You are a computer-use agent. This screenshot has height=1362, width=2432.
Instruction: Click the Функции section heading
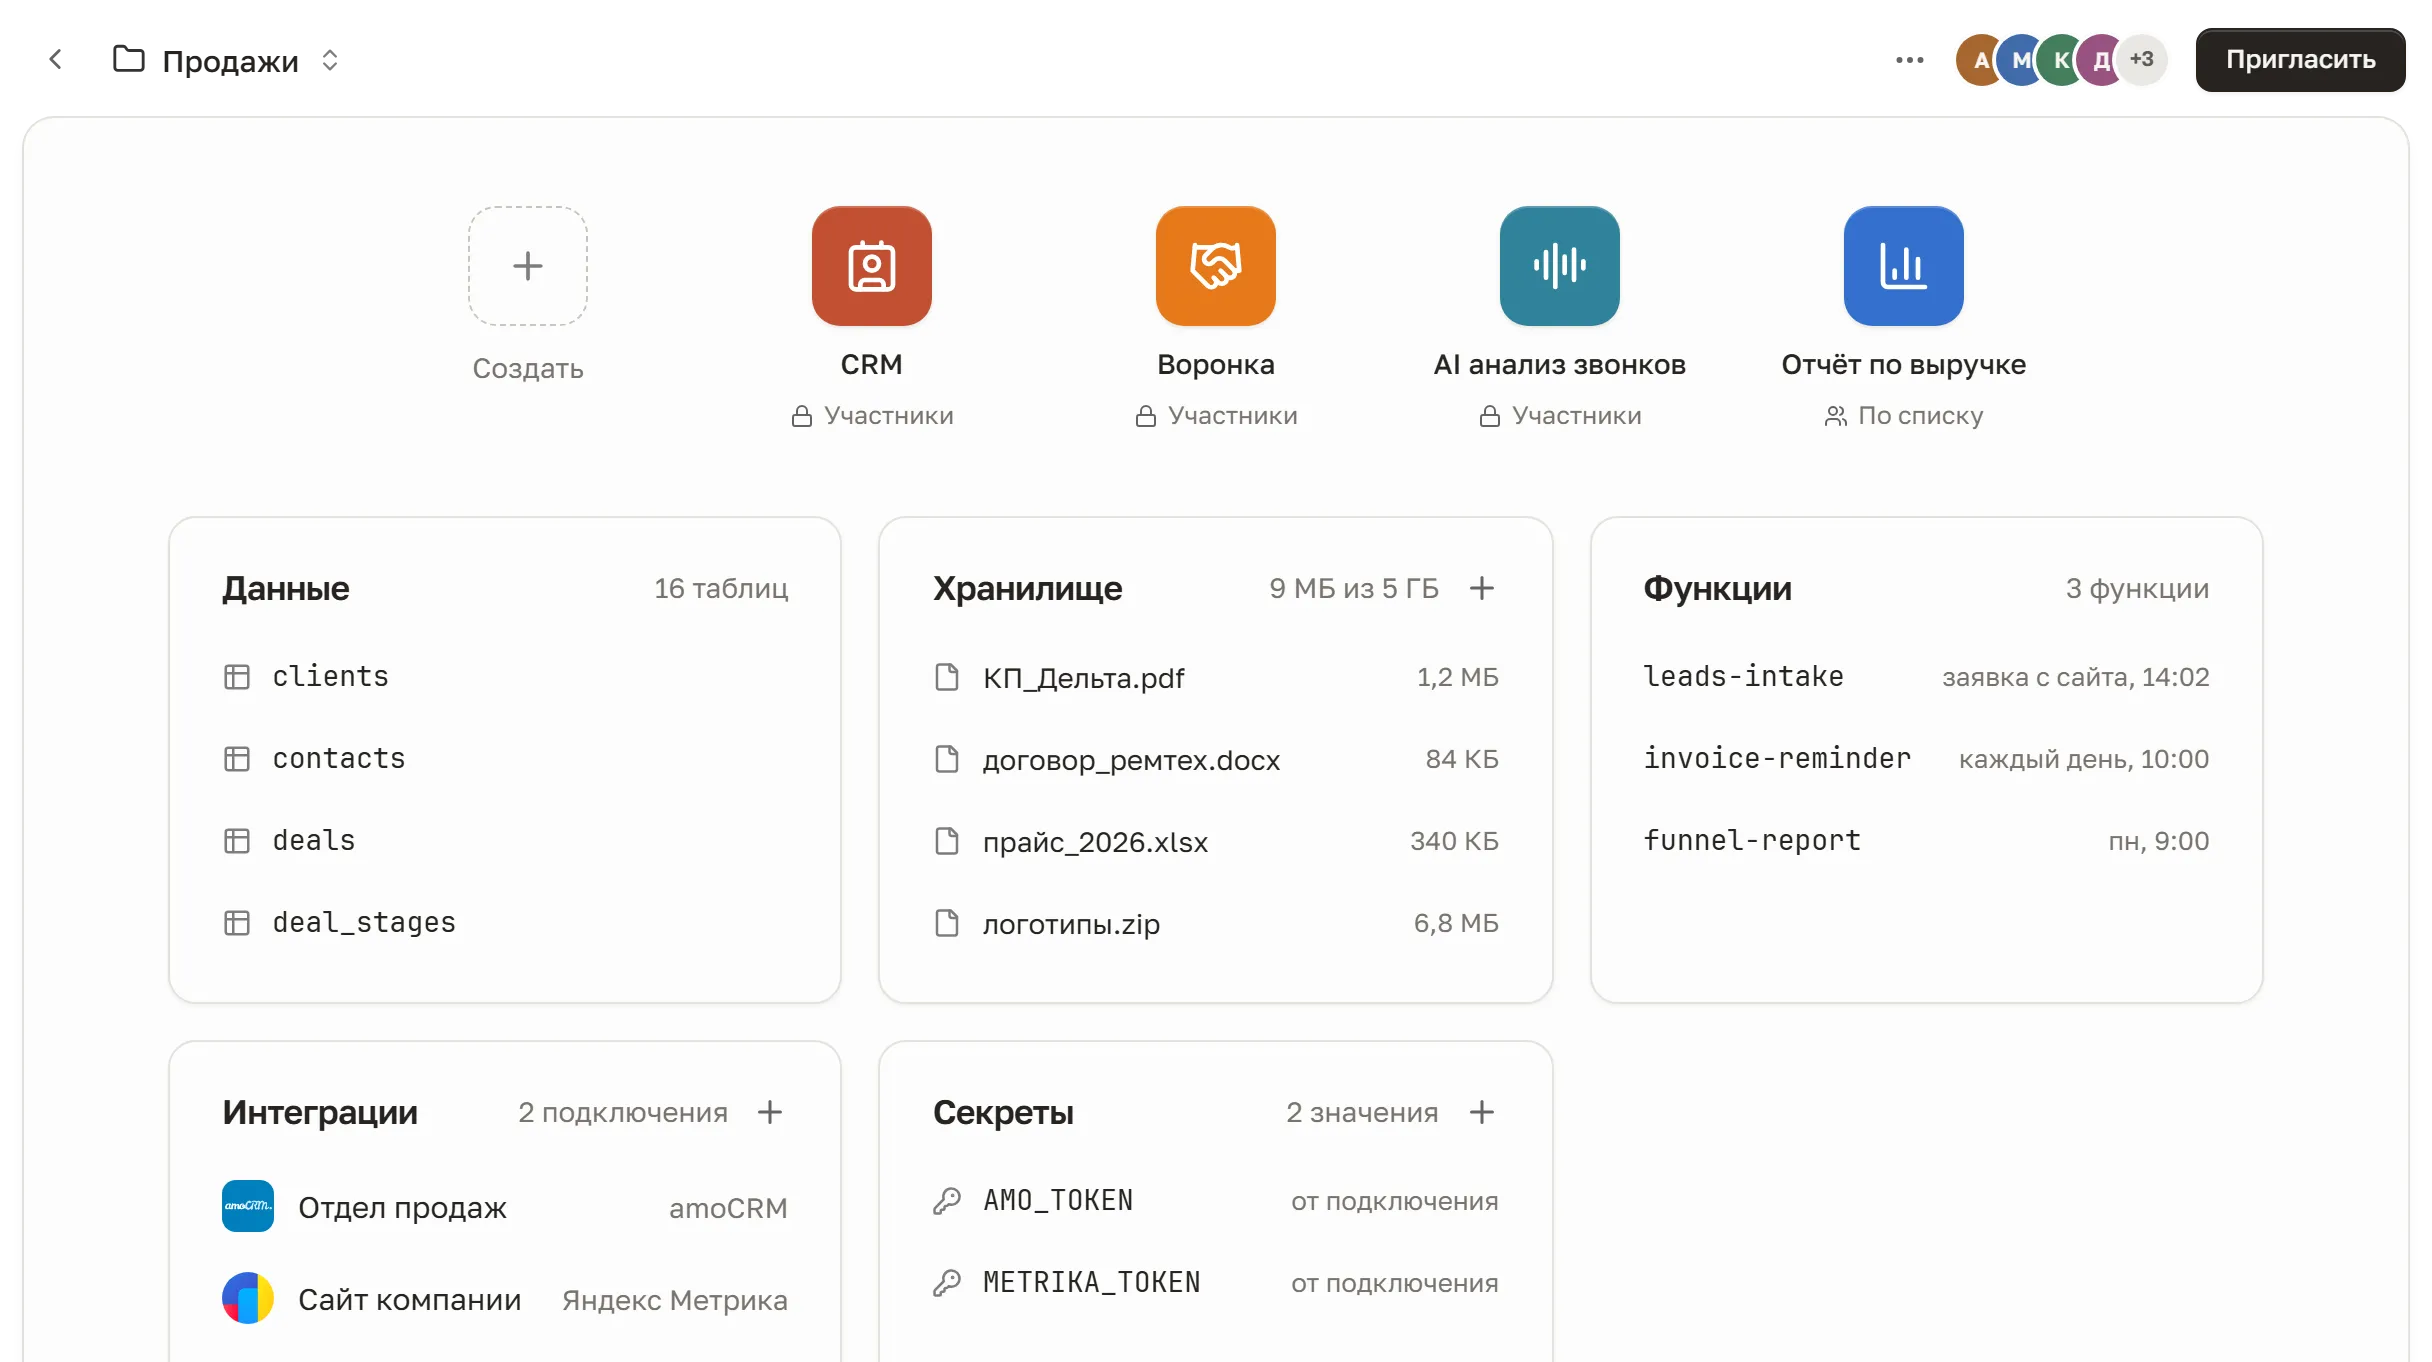[x=1717, y=588]
